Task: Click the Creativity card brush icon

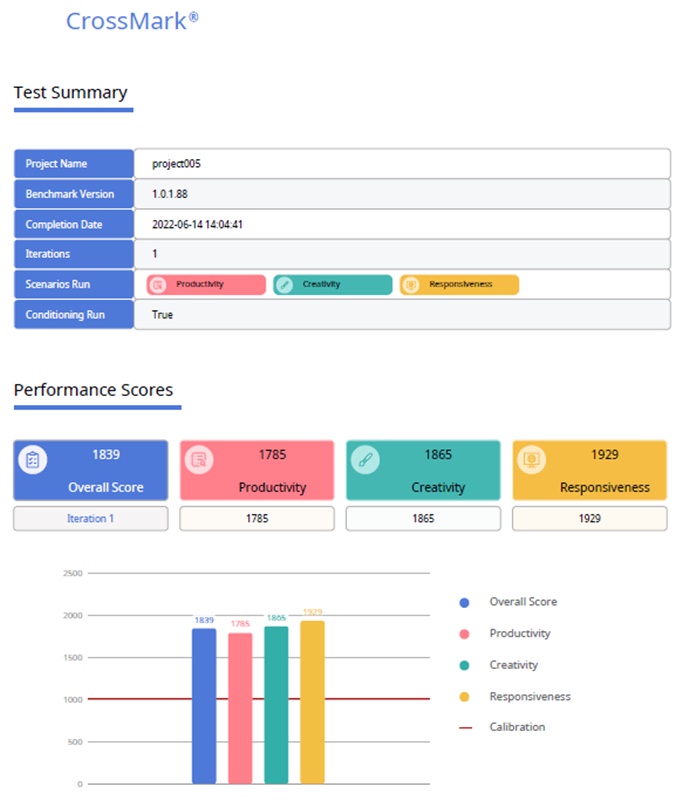Action: point(365,460)
